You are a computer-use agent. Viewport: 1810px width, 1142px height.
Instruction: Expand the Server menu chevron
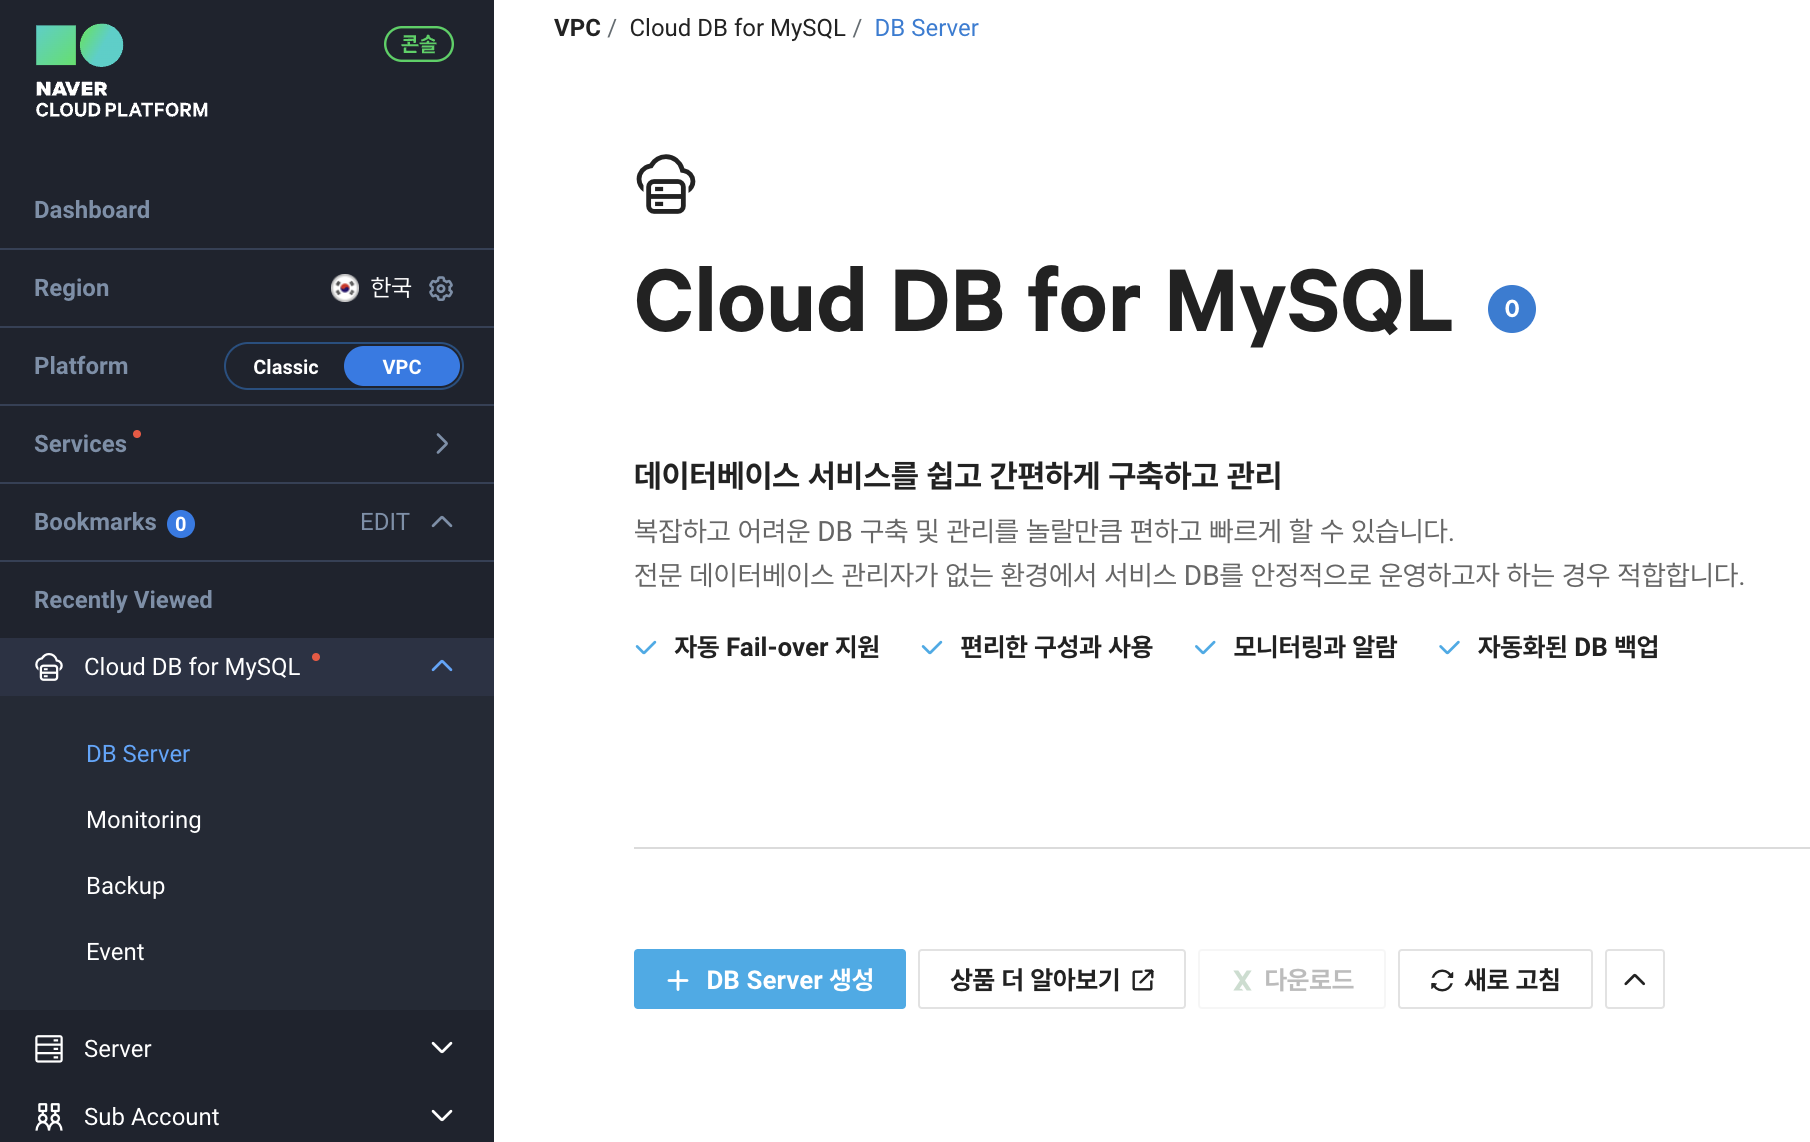tap(442, 1048)
